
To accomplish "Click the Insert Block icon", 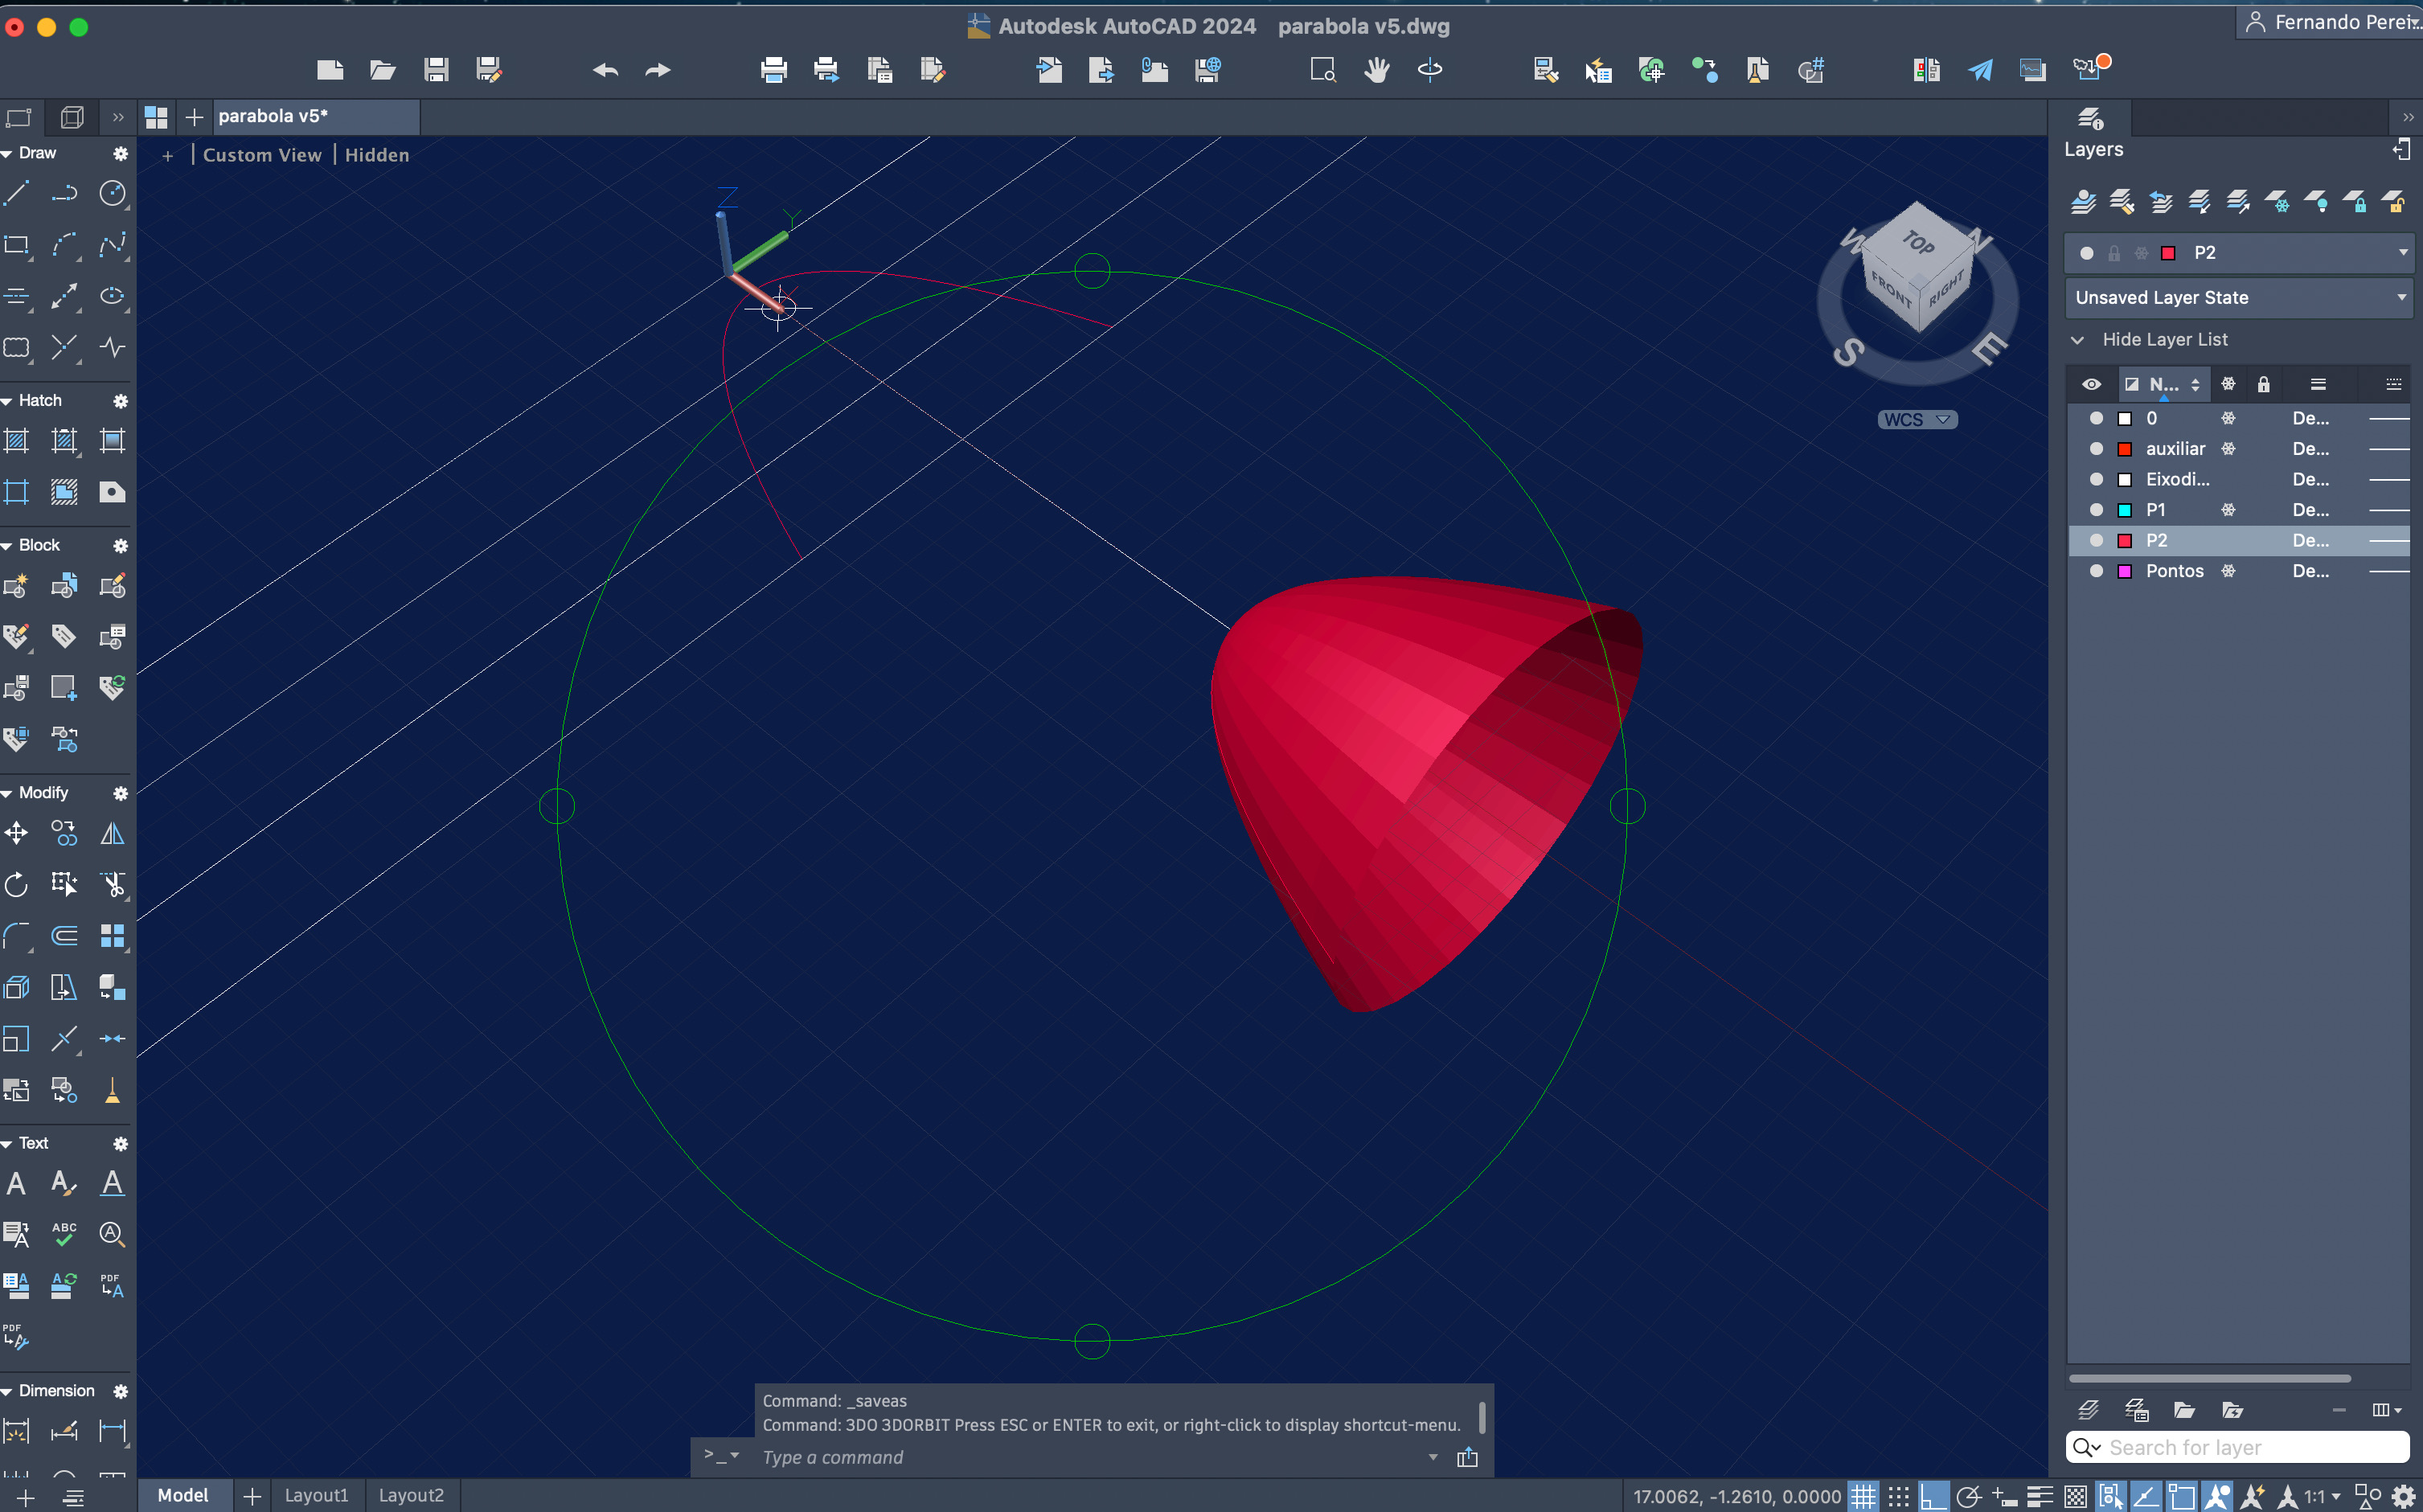I will click(17, 586).
